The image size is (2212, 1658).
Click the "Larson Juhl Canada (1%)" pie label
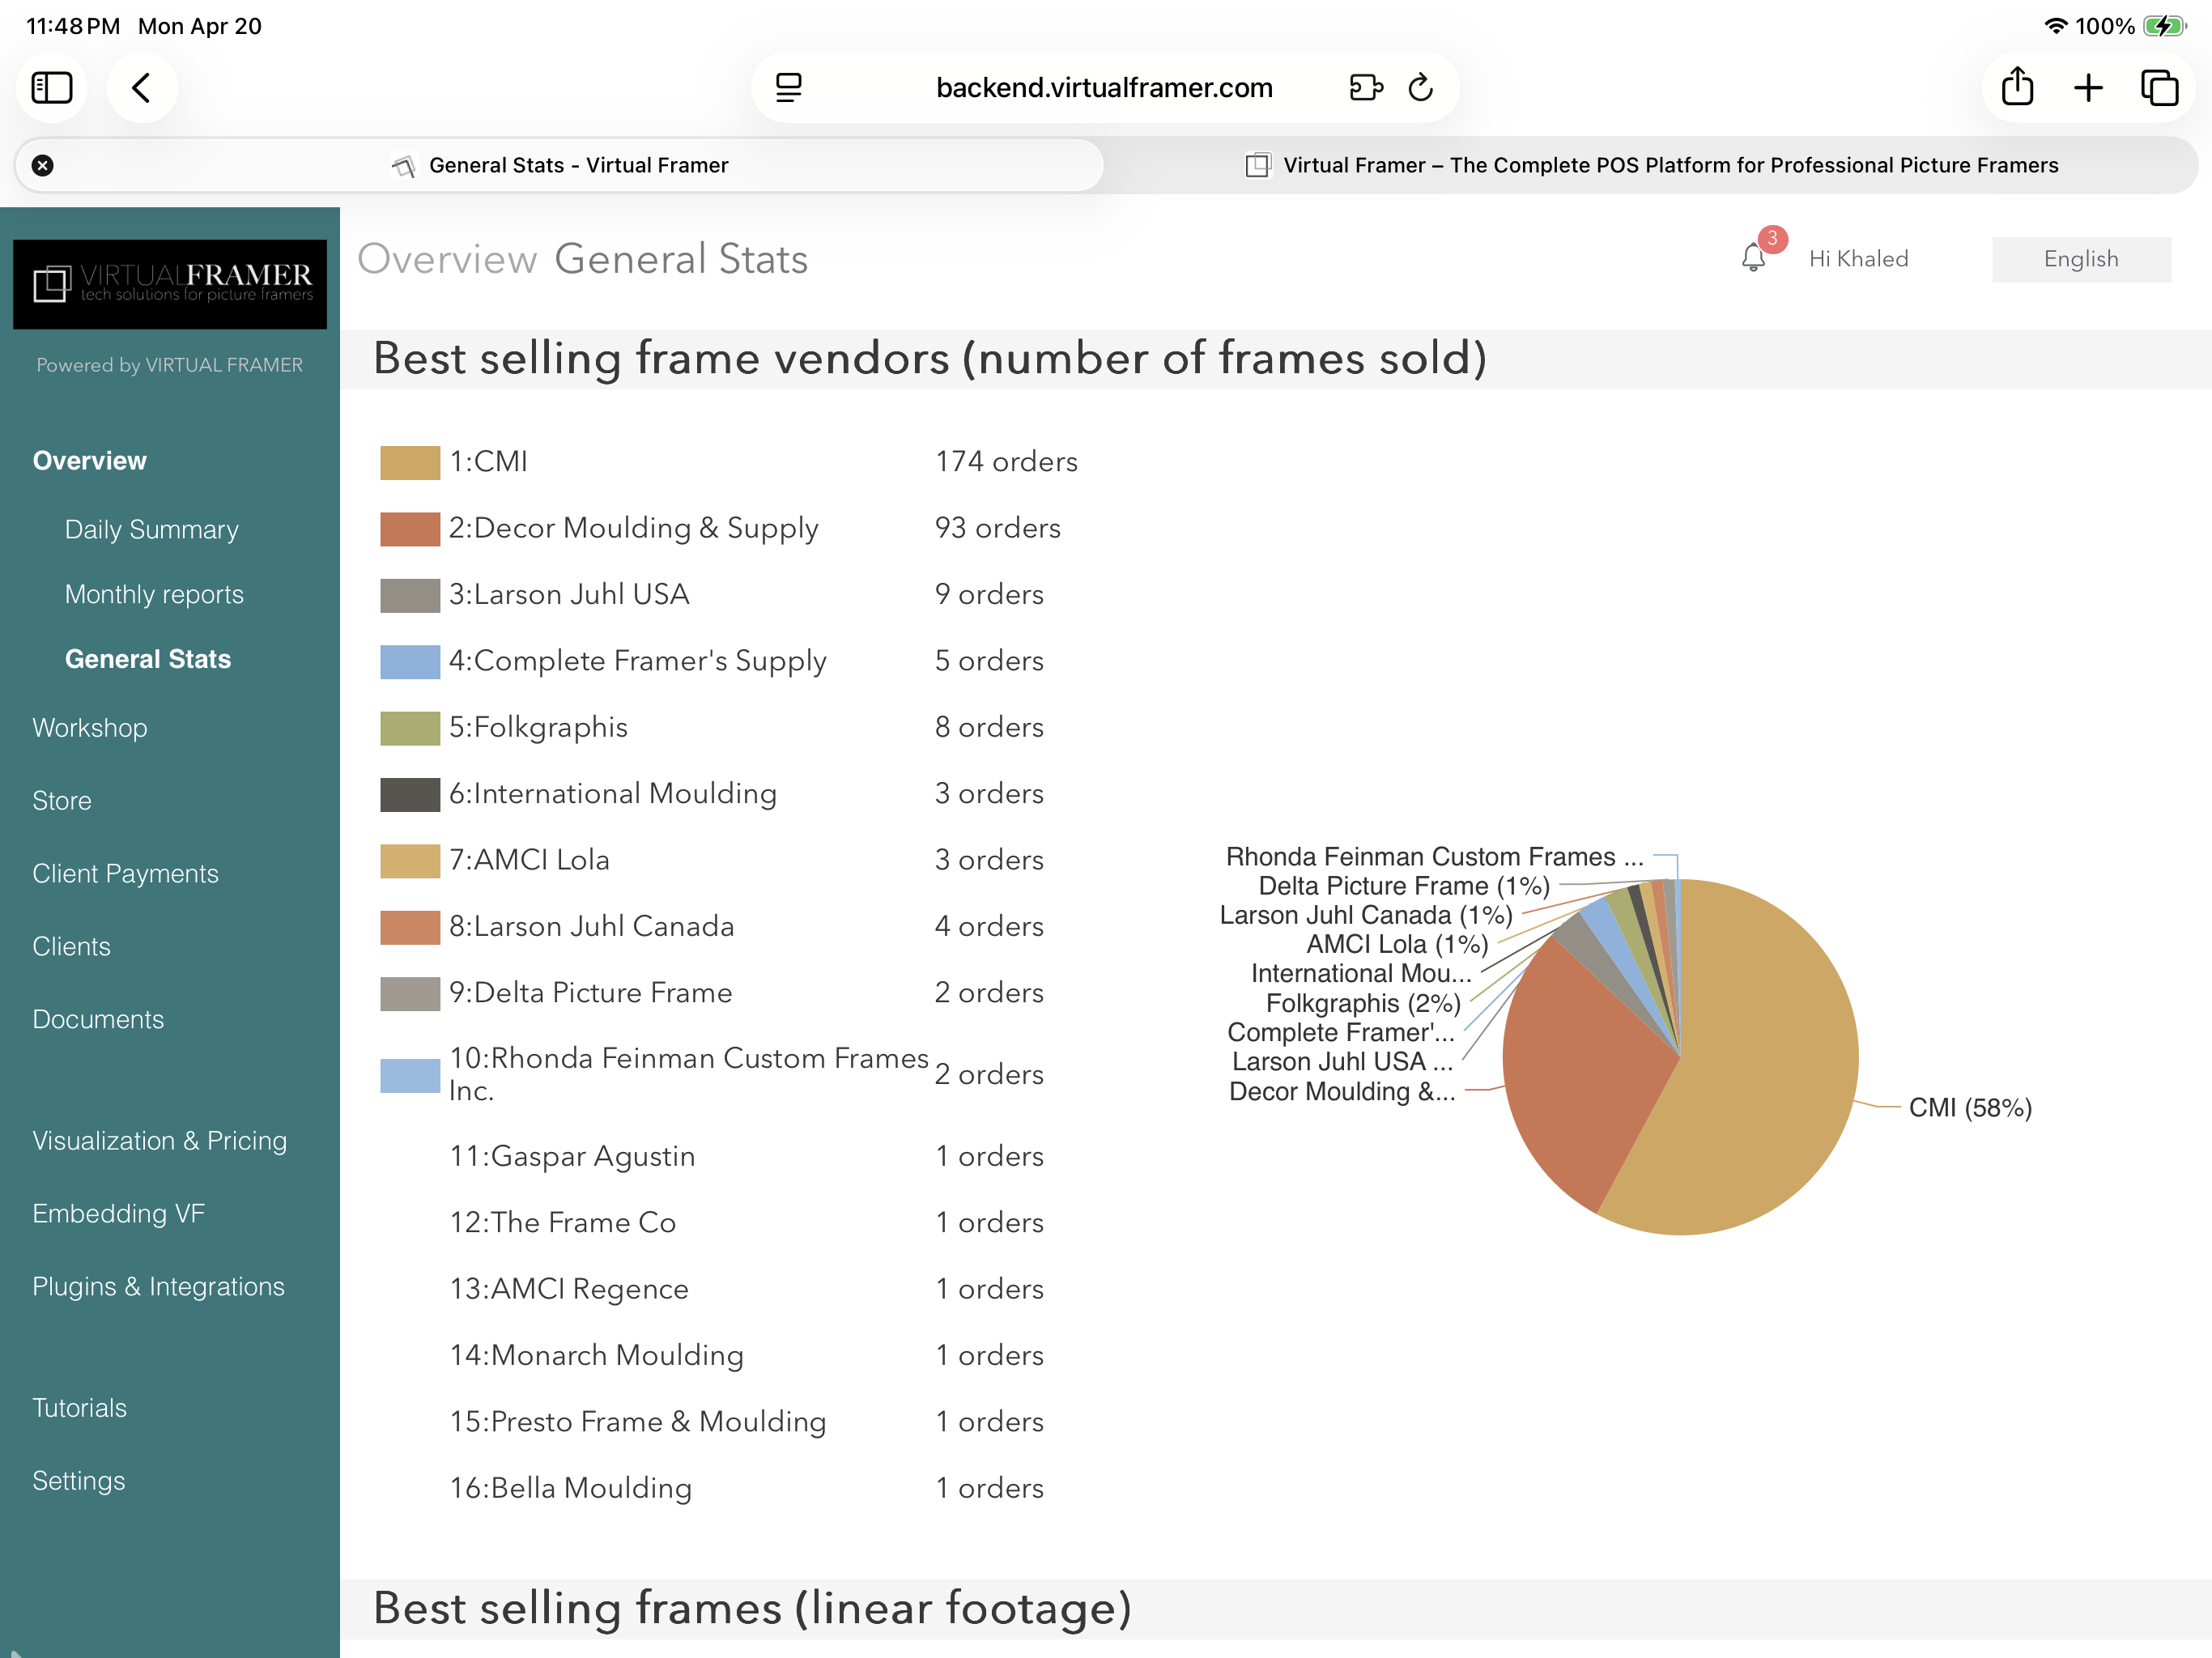pos(1366,915)
